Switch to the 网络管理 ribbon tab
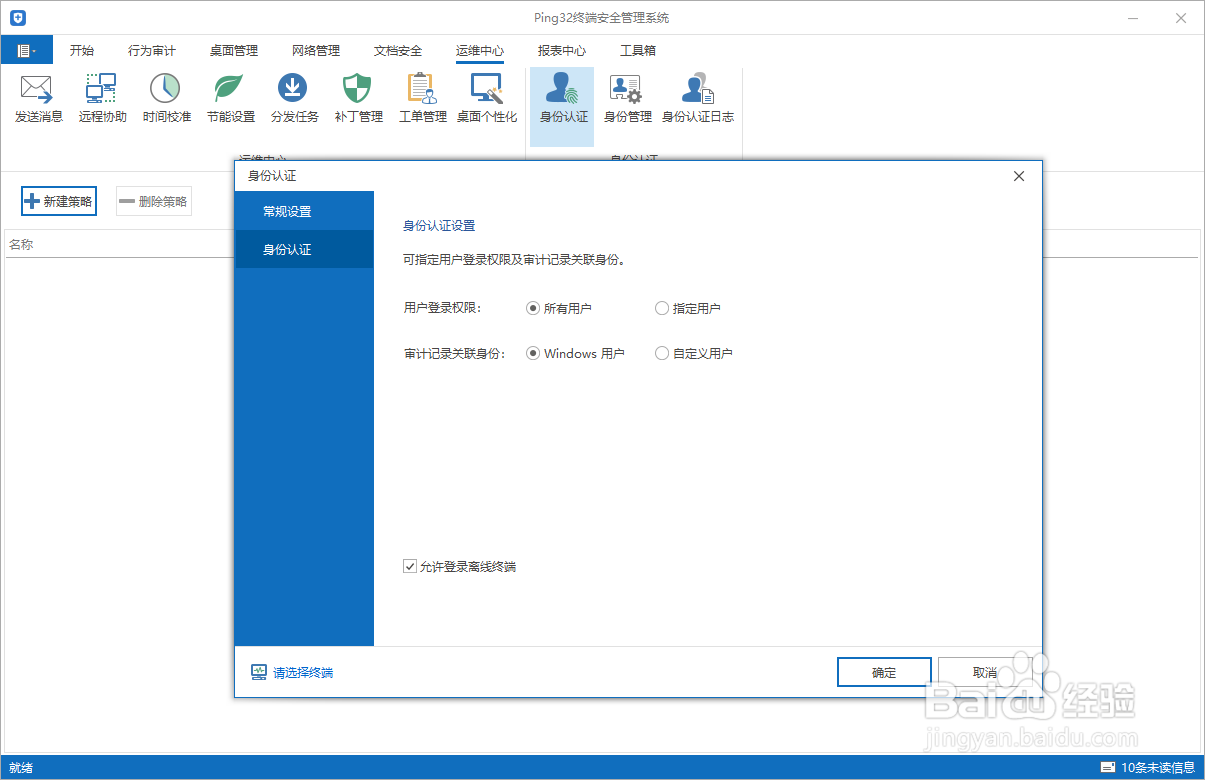This screenshot has width=1205, height=780. [316, 50]
